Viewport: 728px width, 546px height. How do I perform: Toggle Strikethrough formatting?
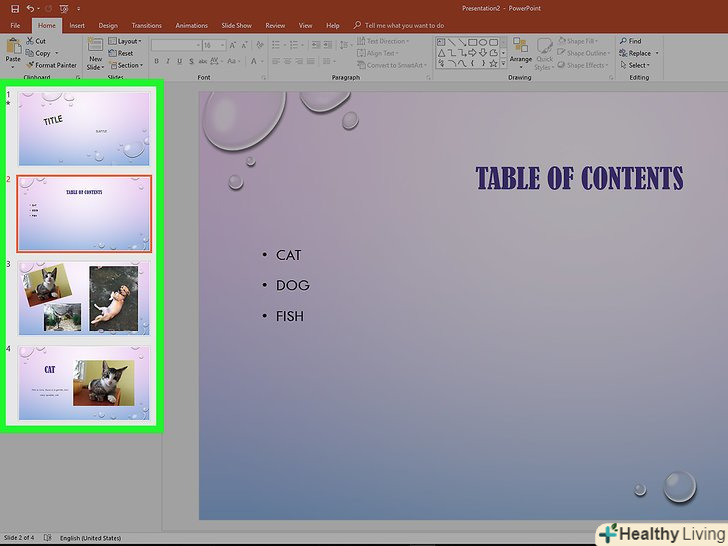(203, 61)
